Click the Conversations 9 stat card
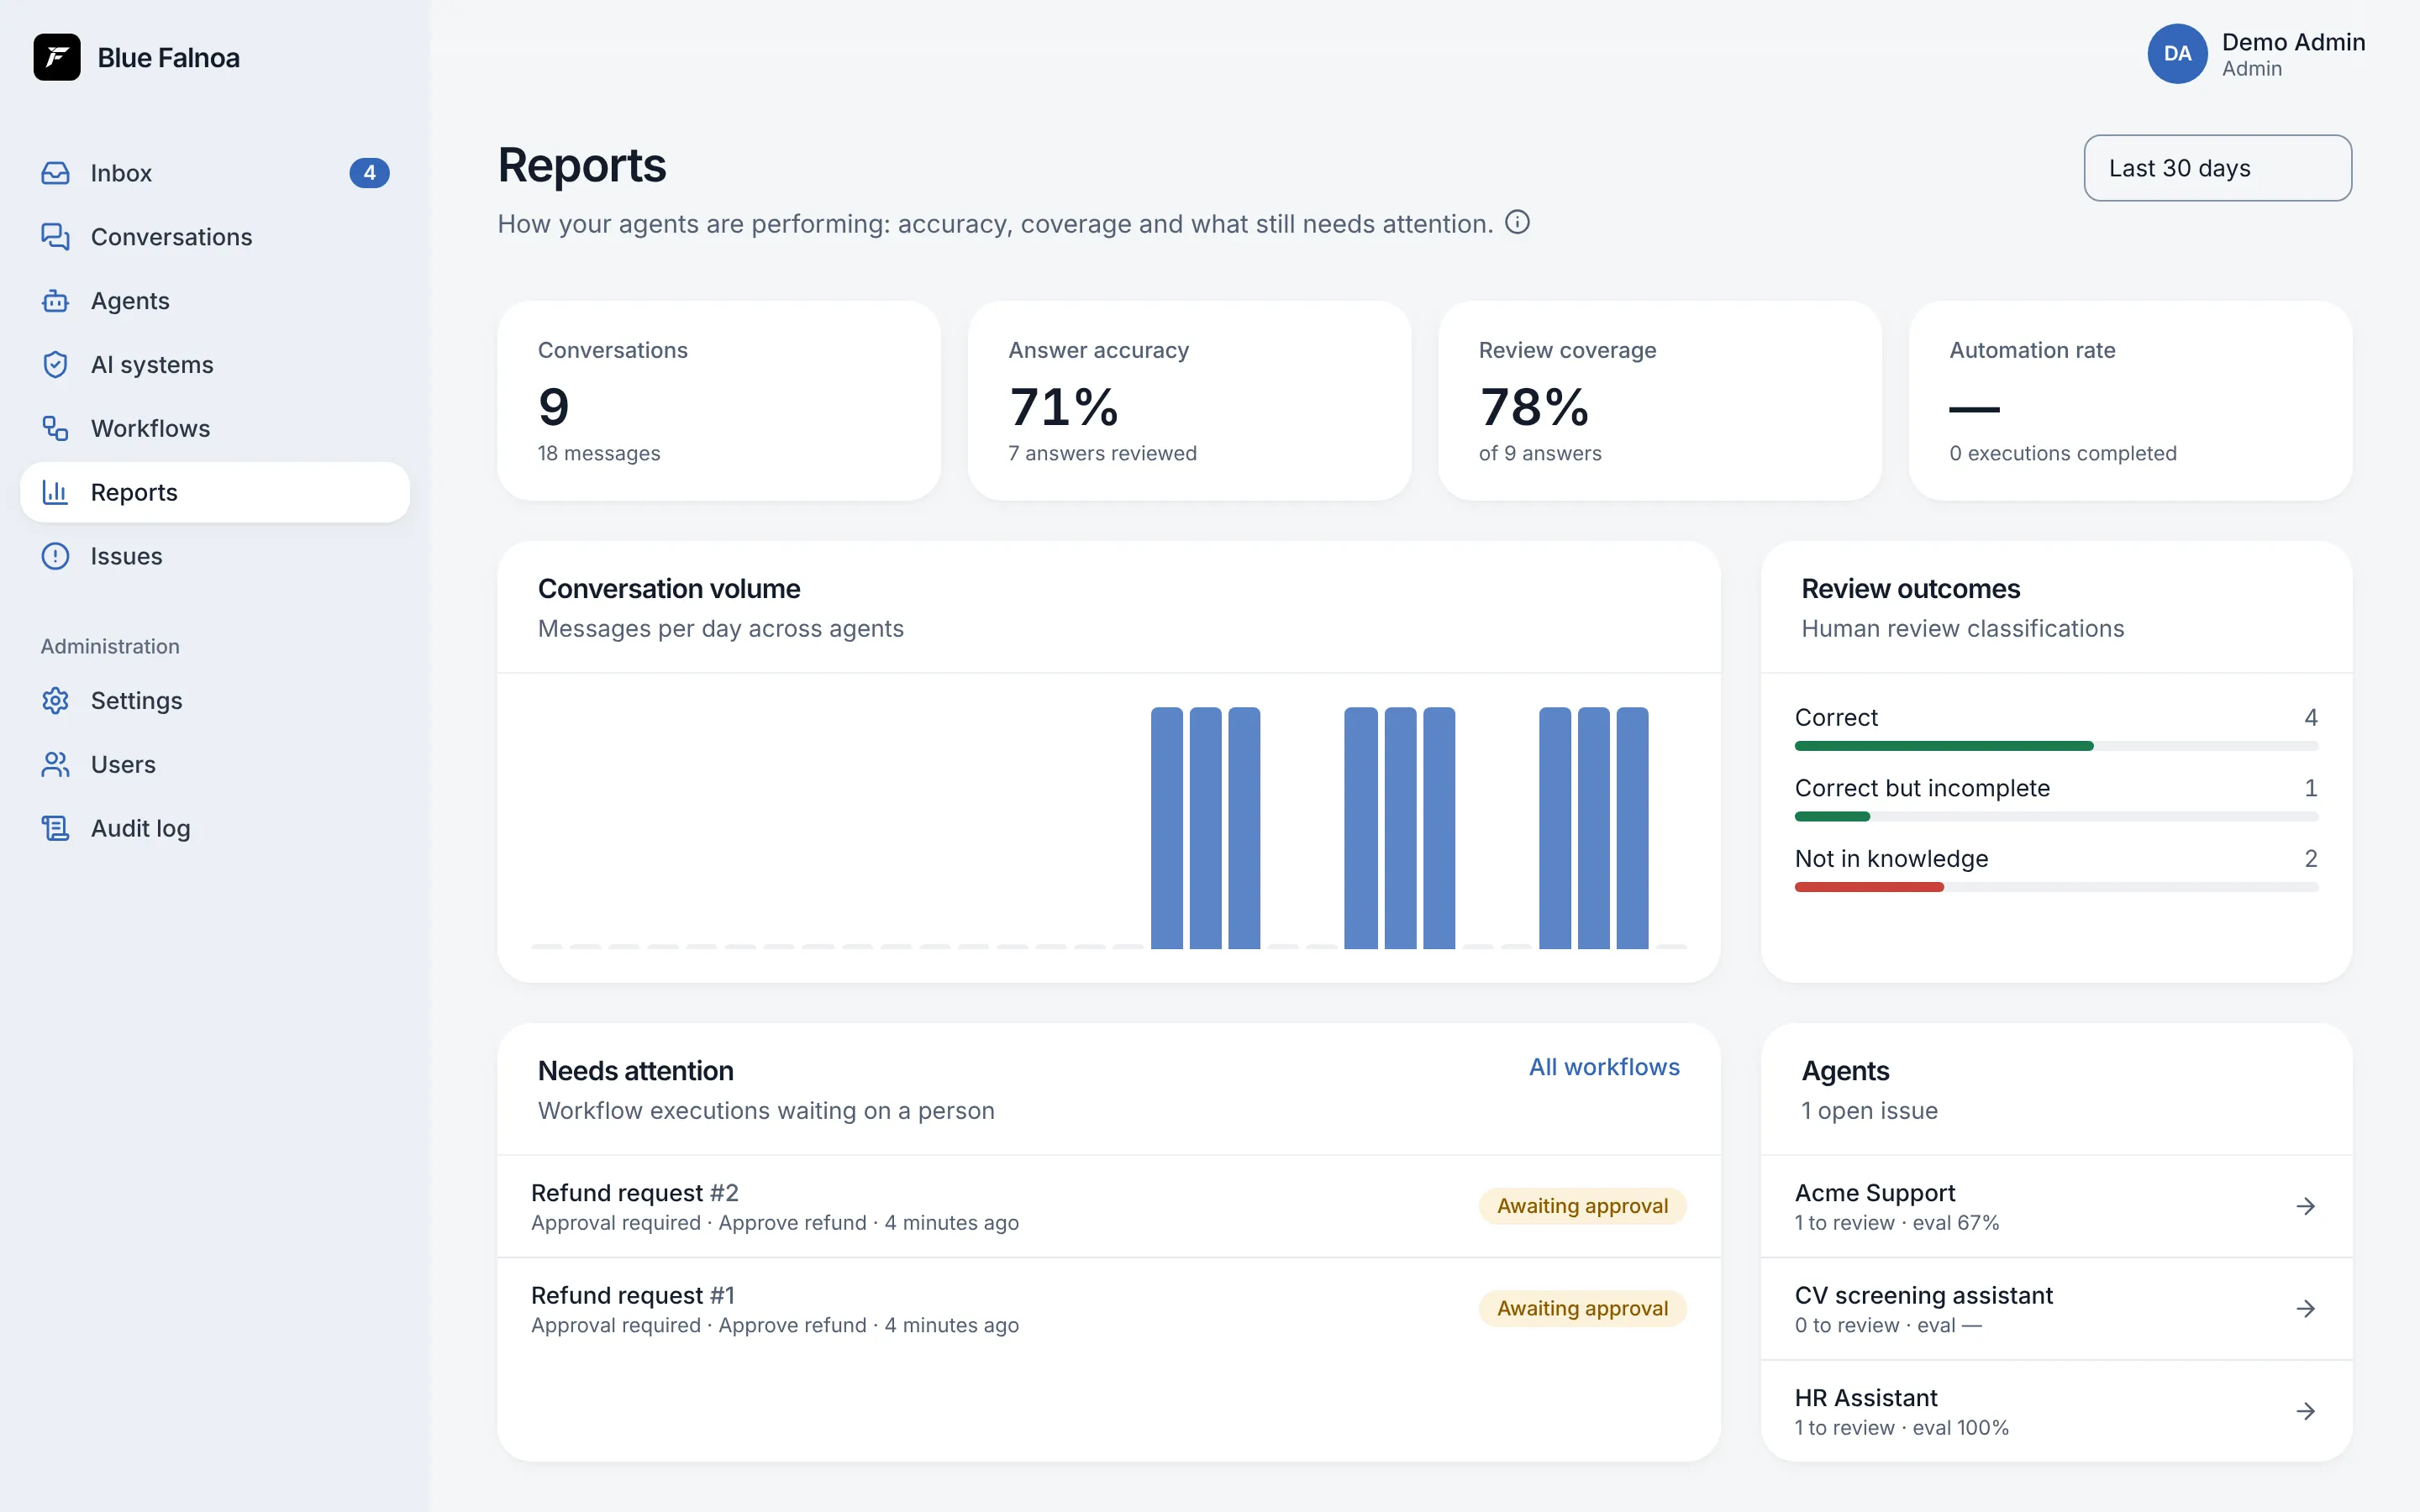2420x1512 pixels. [719, 401]
